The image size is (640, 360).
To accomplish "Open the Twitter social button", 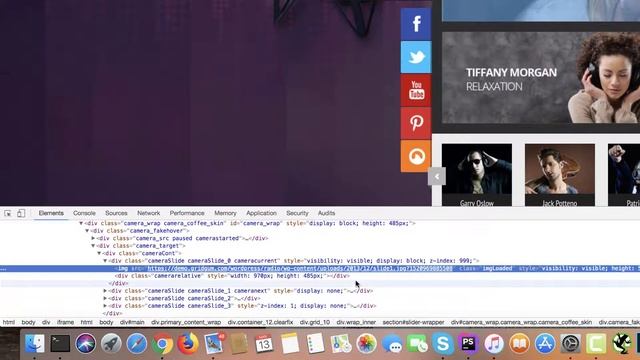I will pos(416,57).
